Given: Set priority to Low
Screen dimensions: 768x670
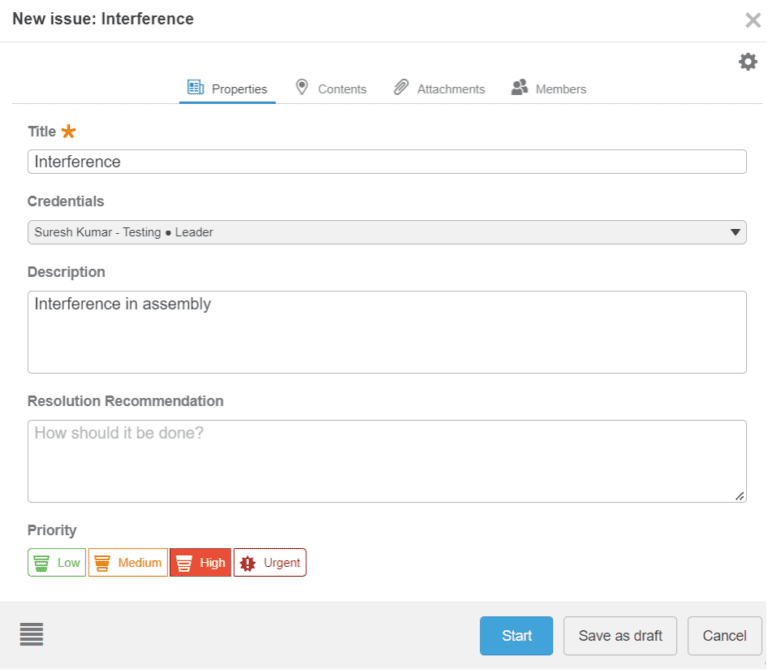Looking at the screenshot, I should point(57,563).
